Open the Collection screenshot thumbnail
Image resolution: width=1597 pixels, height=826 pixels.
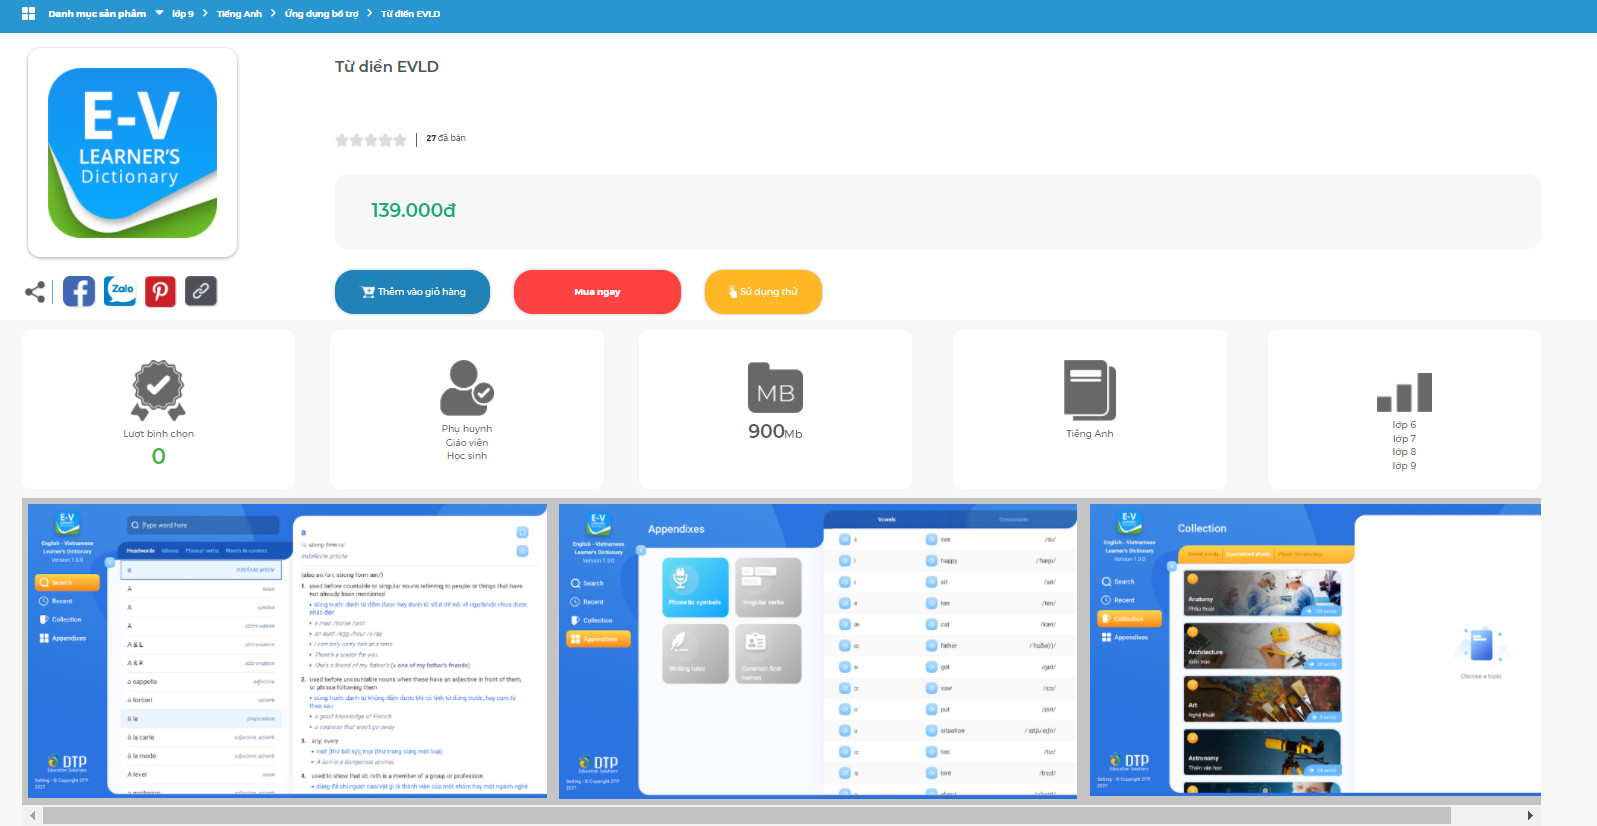point(1315,650)
